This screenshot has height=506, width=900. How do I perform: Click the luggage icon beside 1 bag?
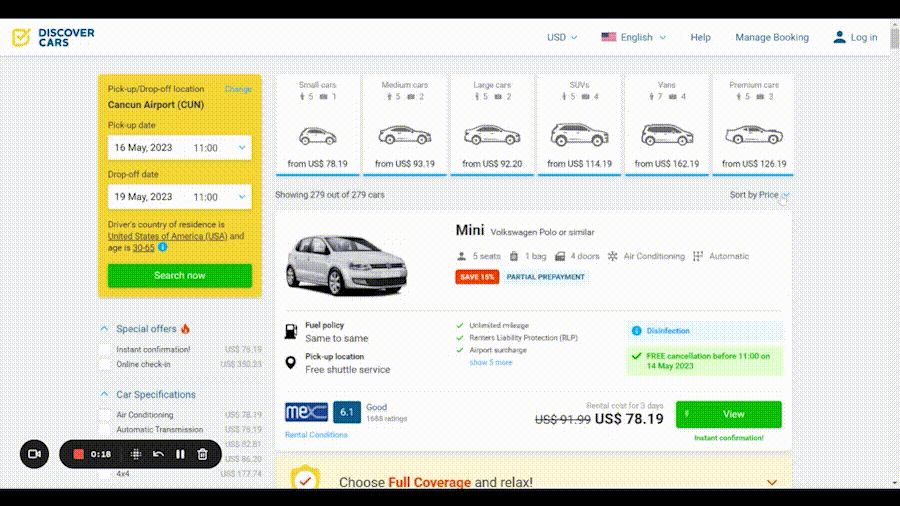[x=514, y=256]
